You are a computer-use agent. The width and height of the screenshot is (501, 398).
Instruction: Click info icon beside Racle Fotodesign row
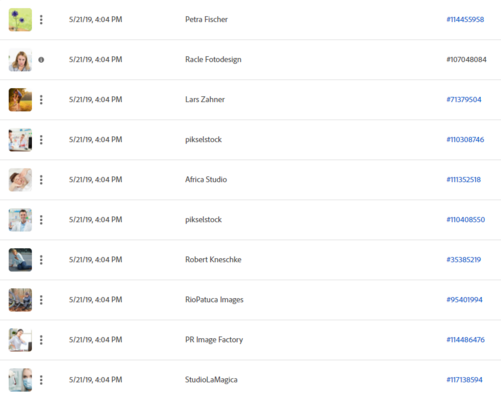click(x=41, y=60)
